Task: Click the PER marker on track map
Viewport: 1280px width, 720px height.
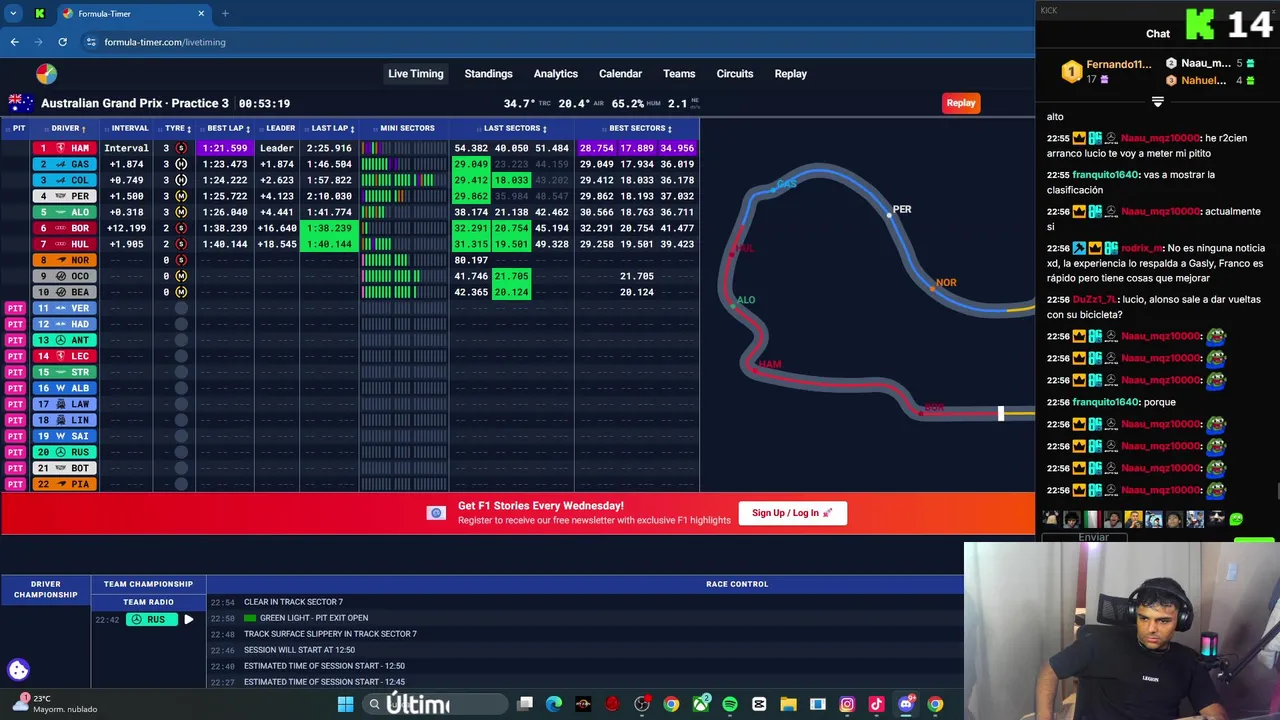Action: (890, 213)
